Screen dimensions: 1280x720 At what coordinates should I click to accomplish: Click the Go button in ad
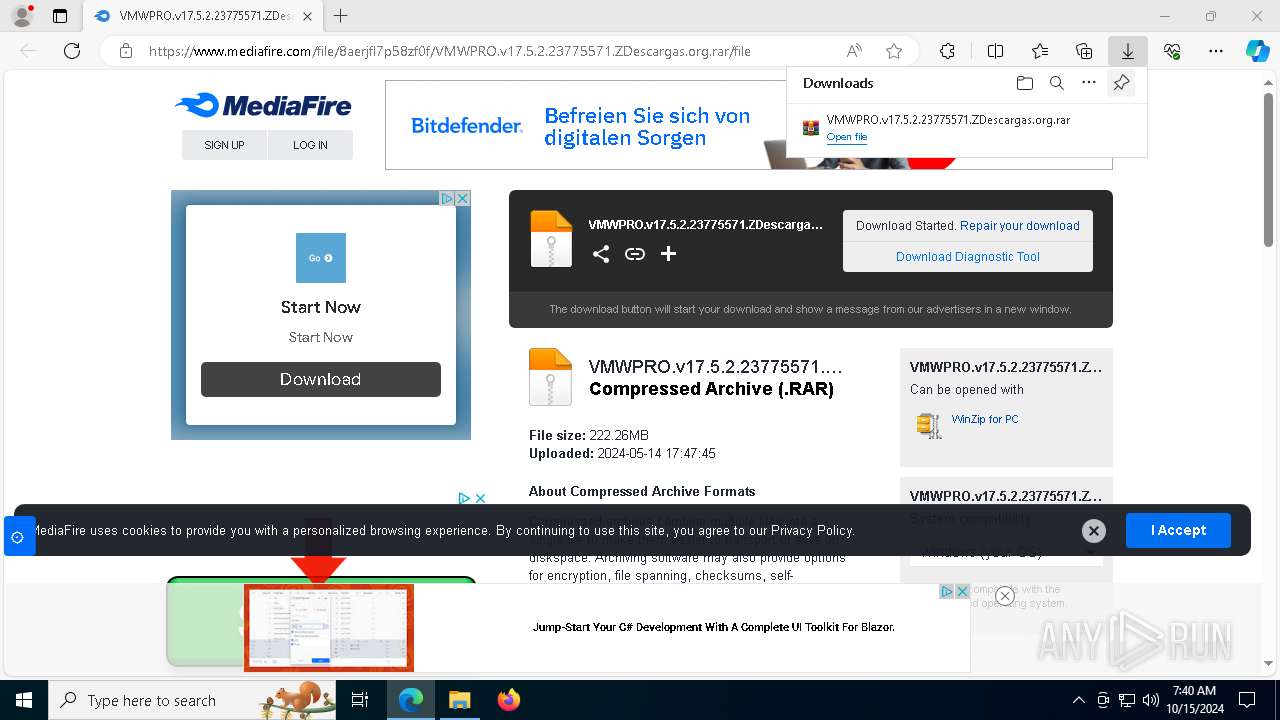pos(321,258)
